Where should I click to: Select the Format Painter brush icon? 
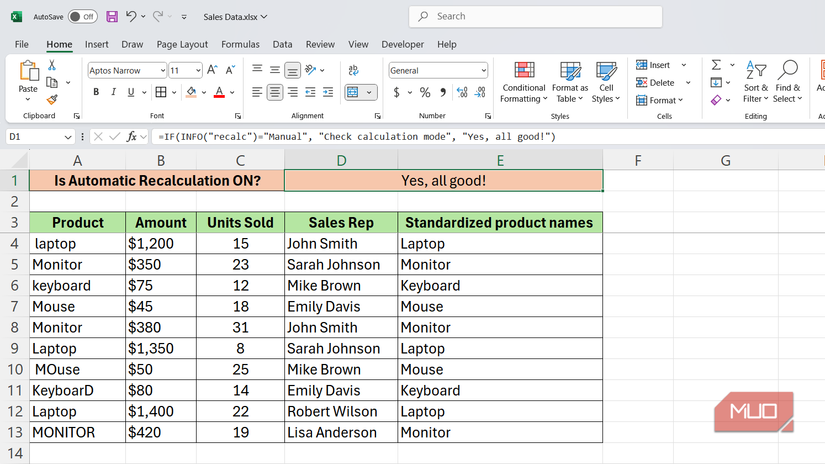(x=52, y=99)
